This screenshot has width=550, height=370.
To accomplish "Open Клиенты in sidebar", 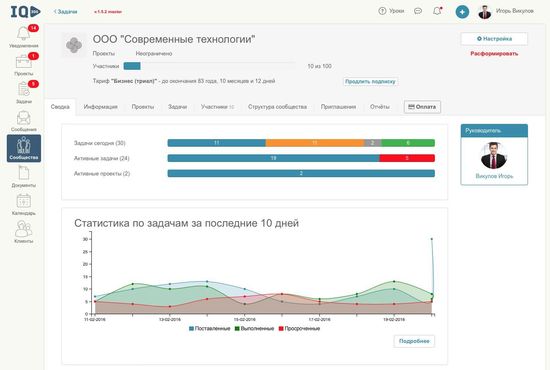I will pyautogui.click(x=24, y=232).
